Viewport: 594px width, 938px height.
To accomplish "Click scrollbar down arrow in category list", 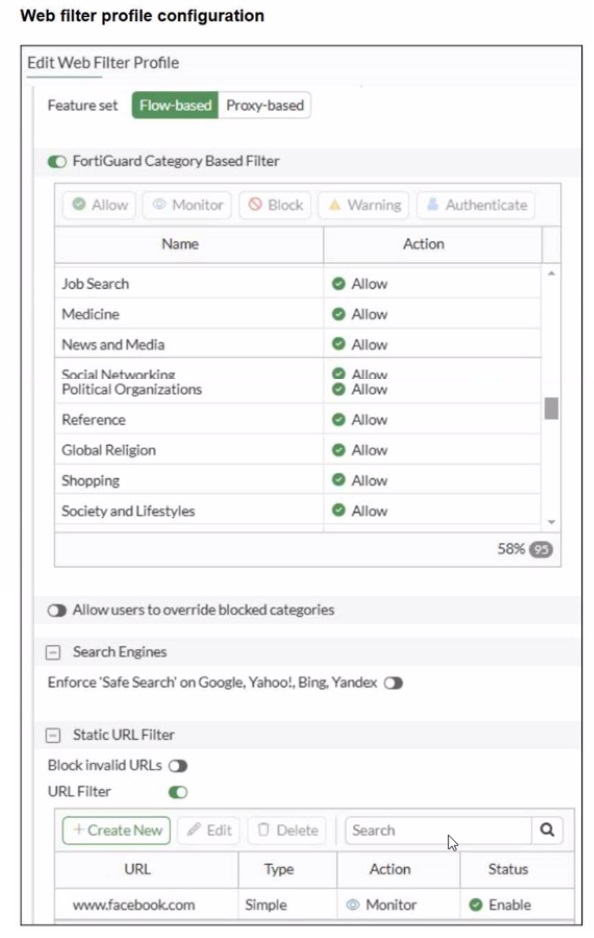I will [551, 522].
